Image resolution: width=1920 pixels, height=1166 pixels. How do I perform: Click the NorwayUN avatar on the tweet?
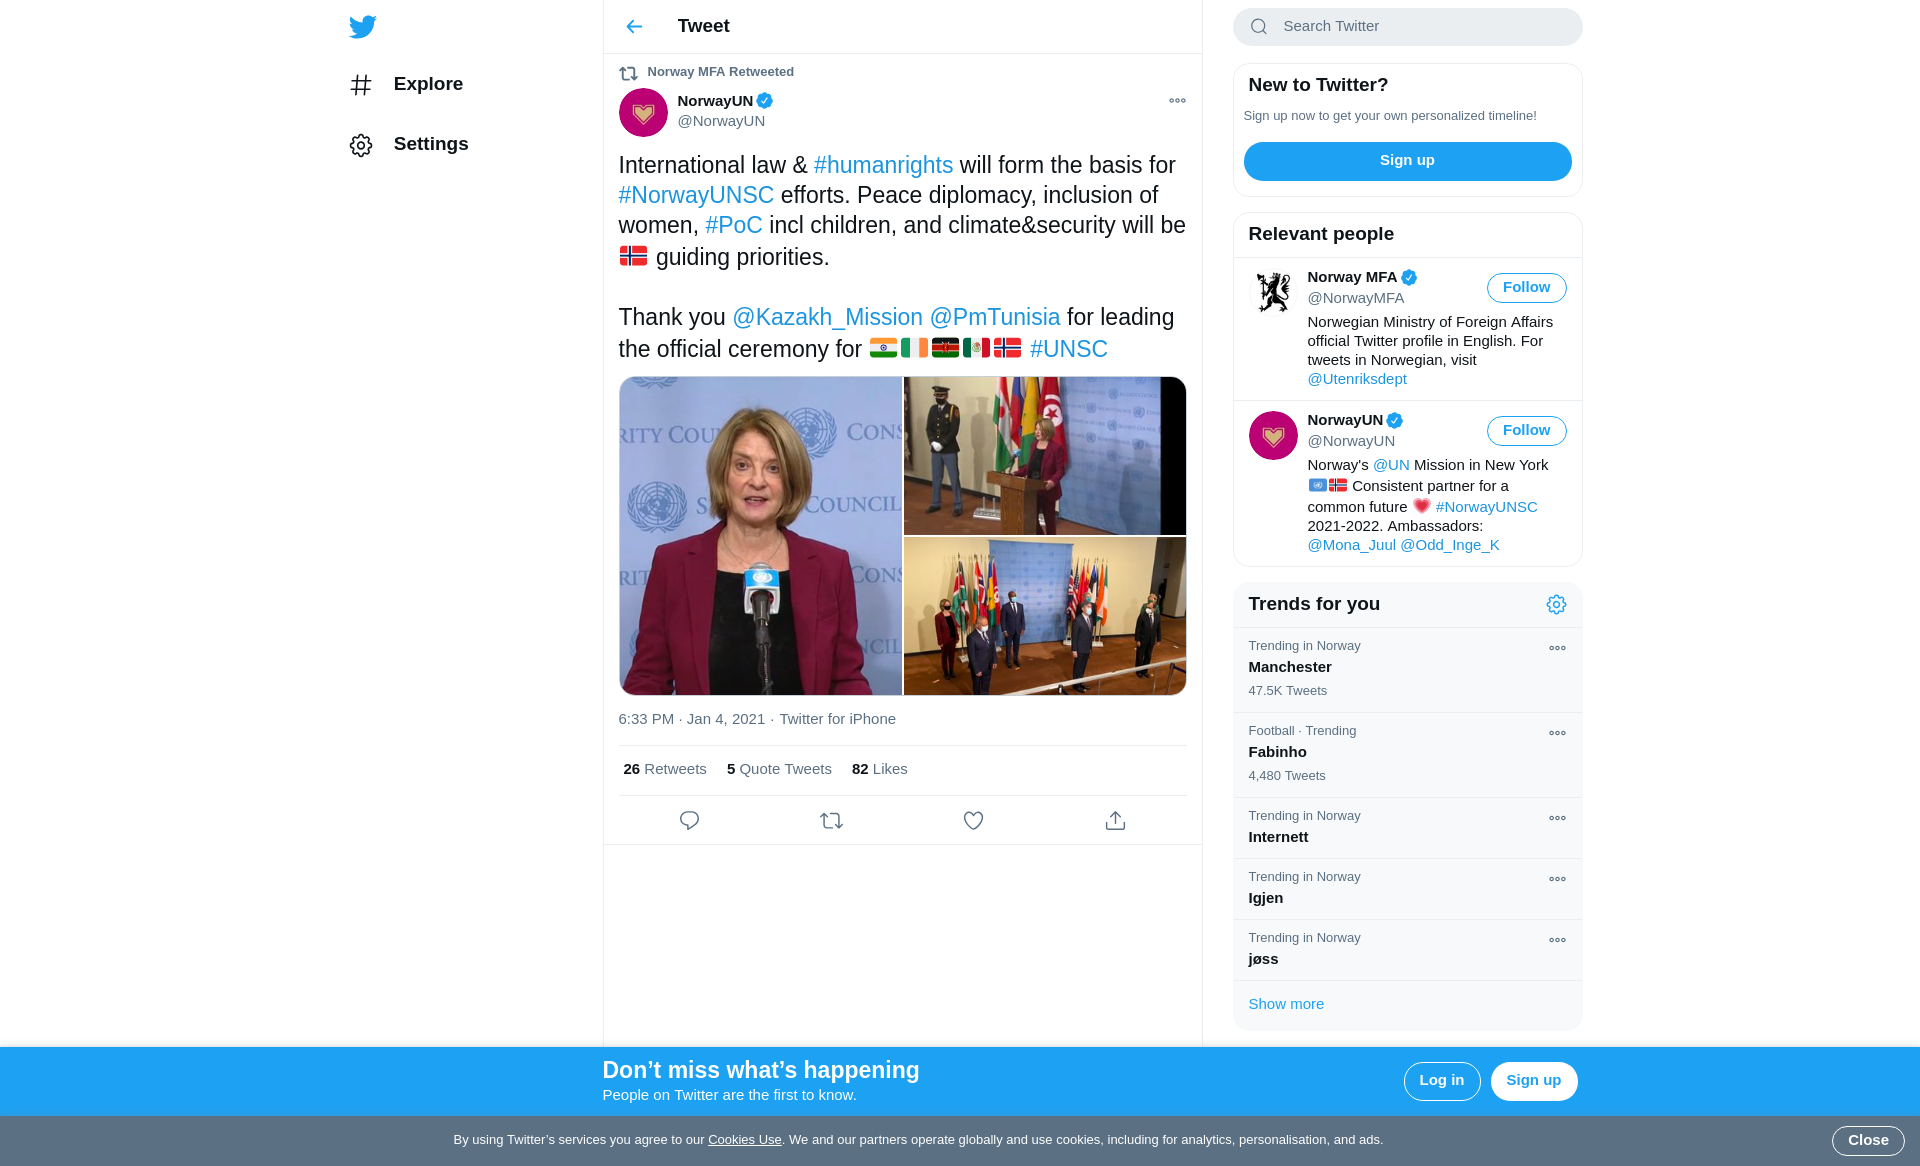pyautogui.click(x=643, y=112)
